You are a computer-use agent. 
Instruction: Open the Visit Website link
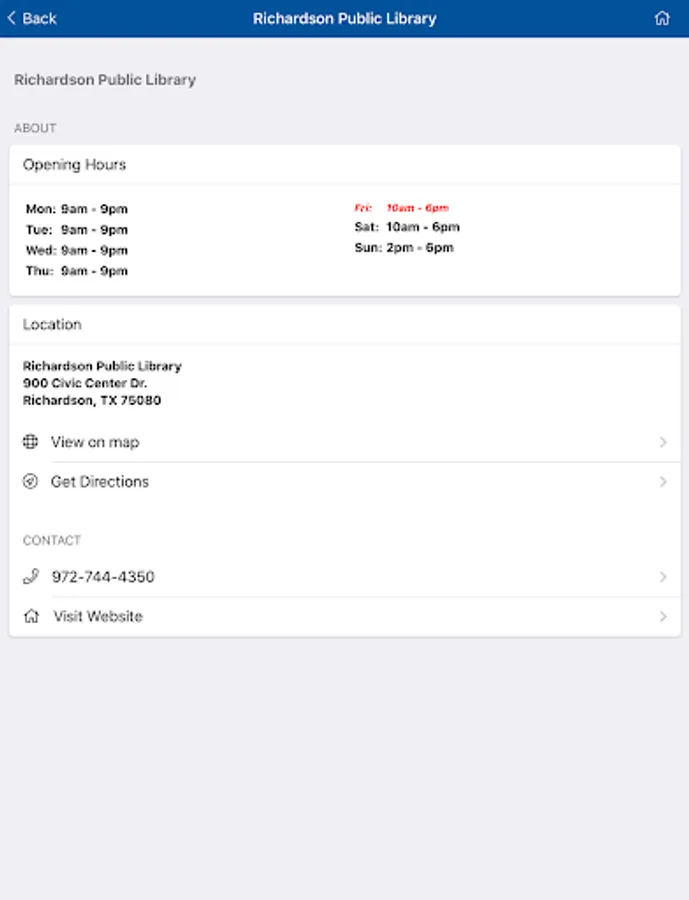[98, 616]
